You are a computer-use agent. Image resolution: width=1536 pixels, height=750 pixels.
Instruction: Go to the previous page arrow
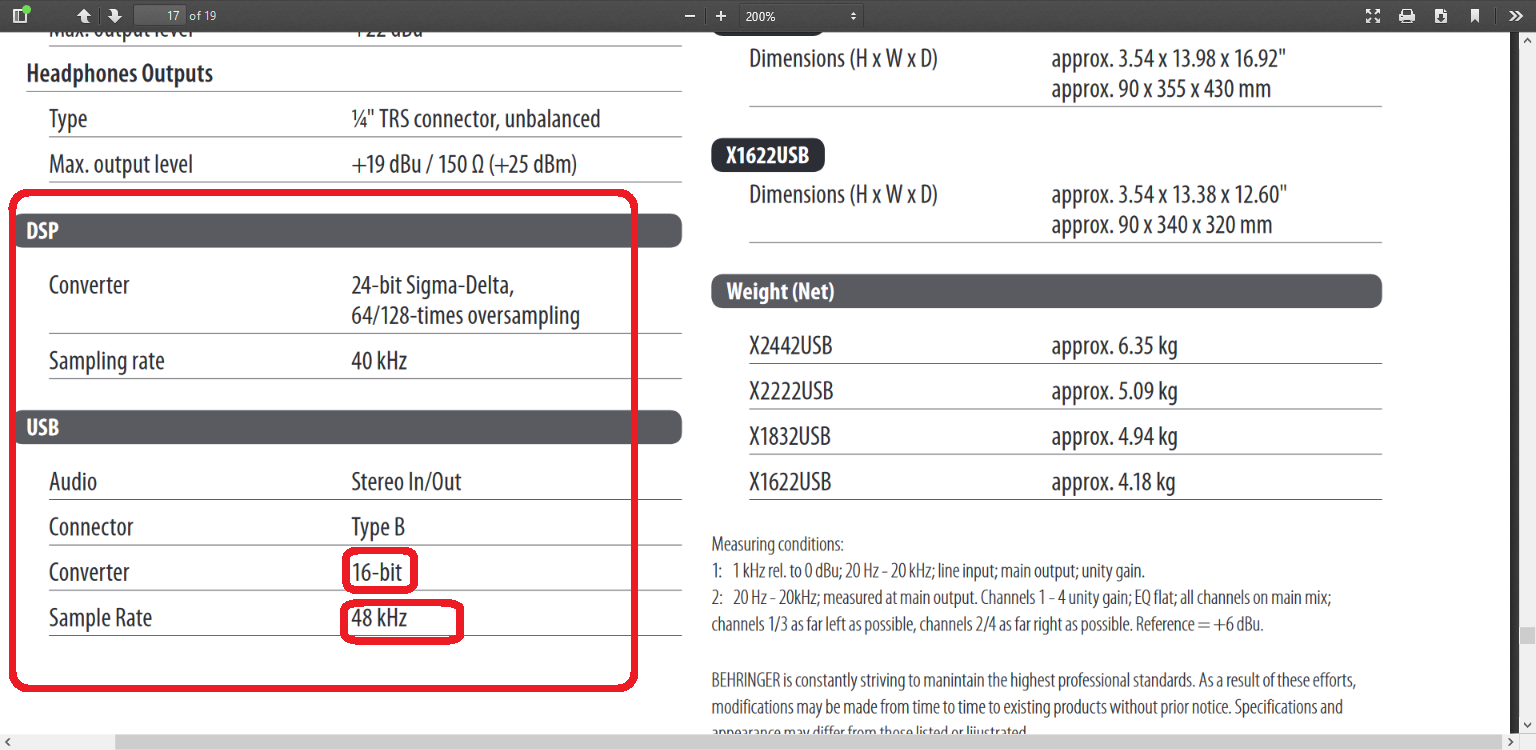[85, 15]
